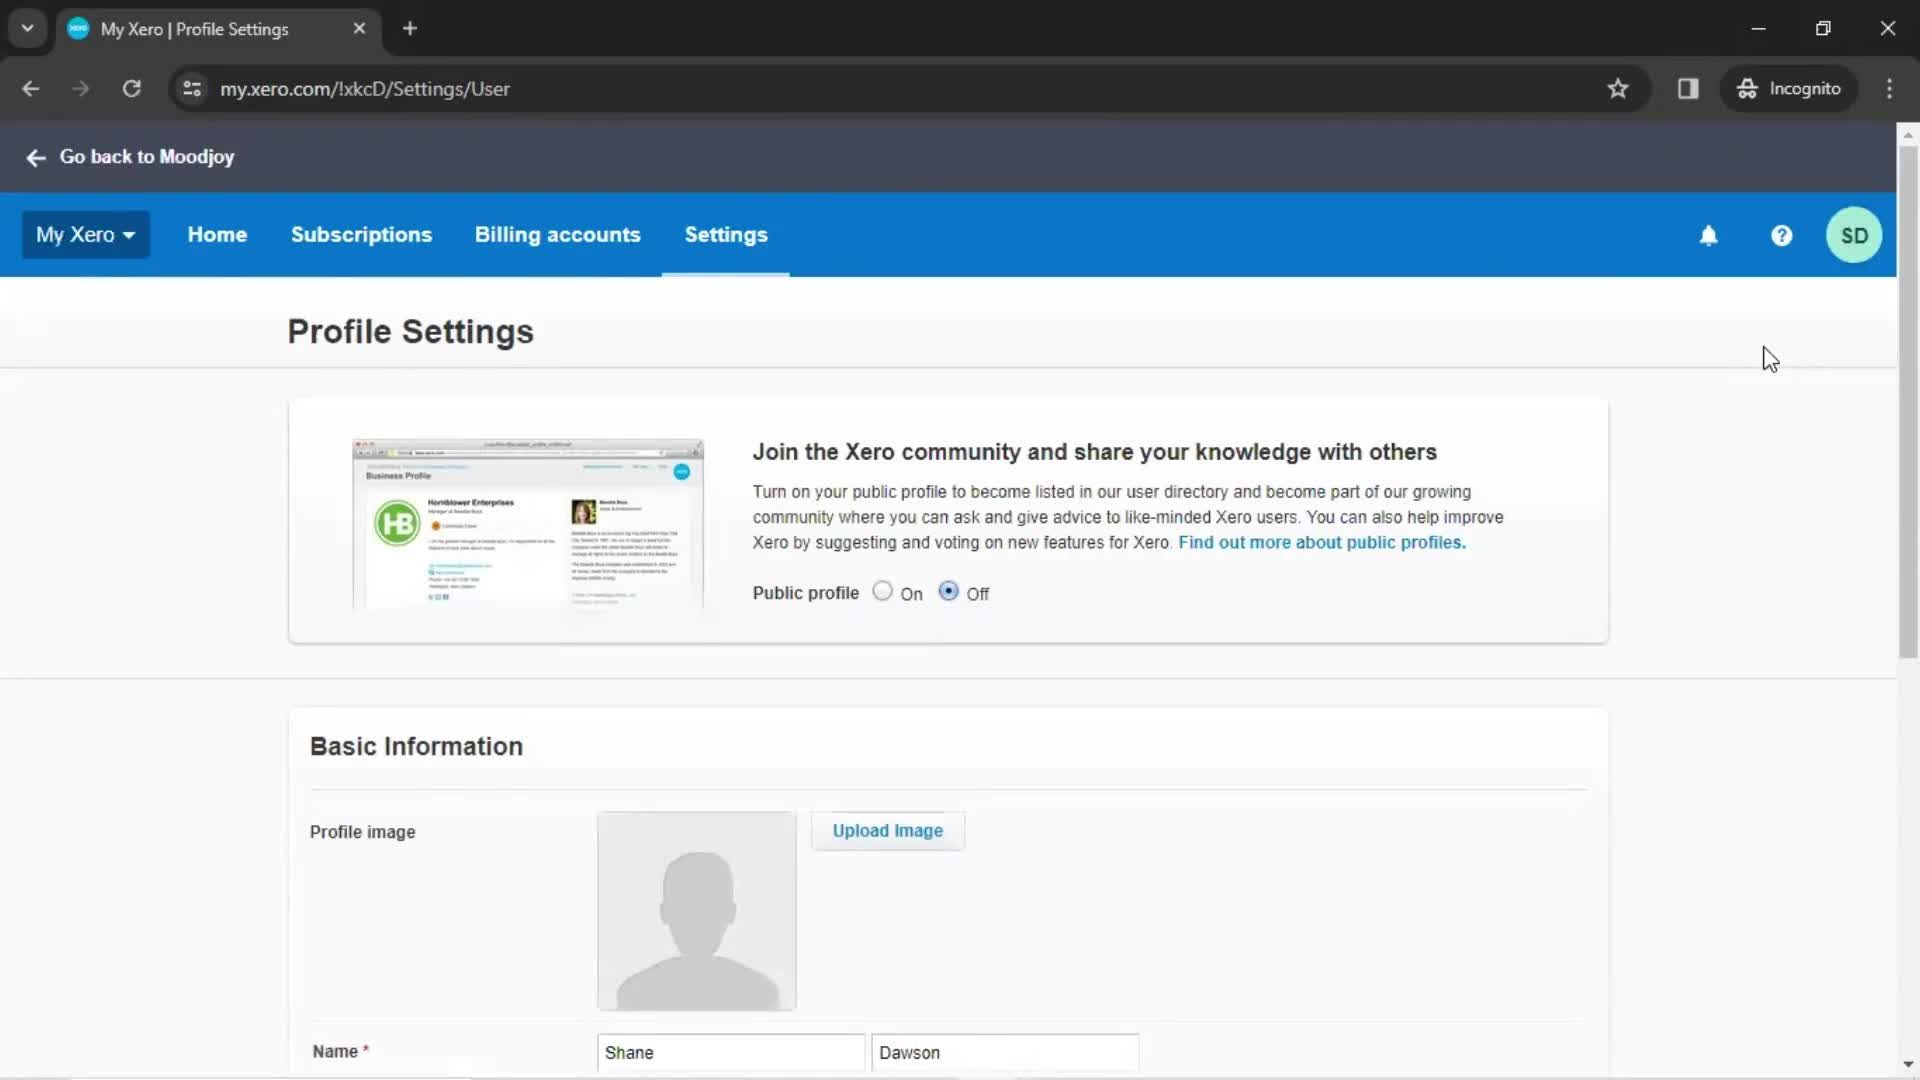The height and width of the screenshot is (1080, 1920).
Task: Click the public profile preview thumbnail
Action: tap(528, 524)
